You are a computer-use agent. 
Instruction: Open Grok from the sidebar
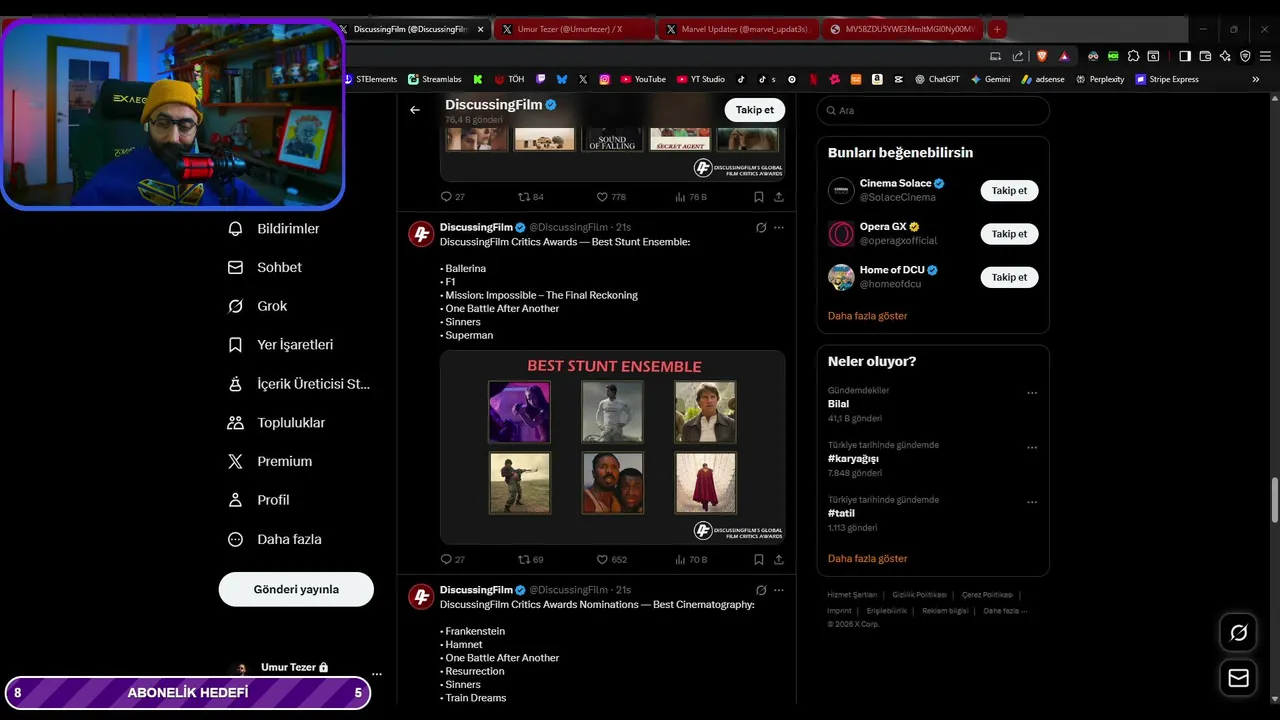pyautogui.click(x=258, y=306)
